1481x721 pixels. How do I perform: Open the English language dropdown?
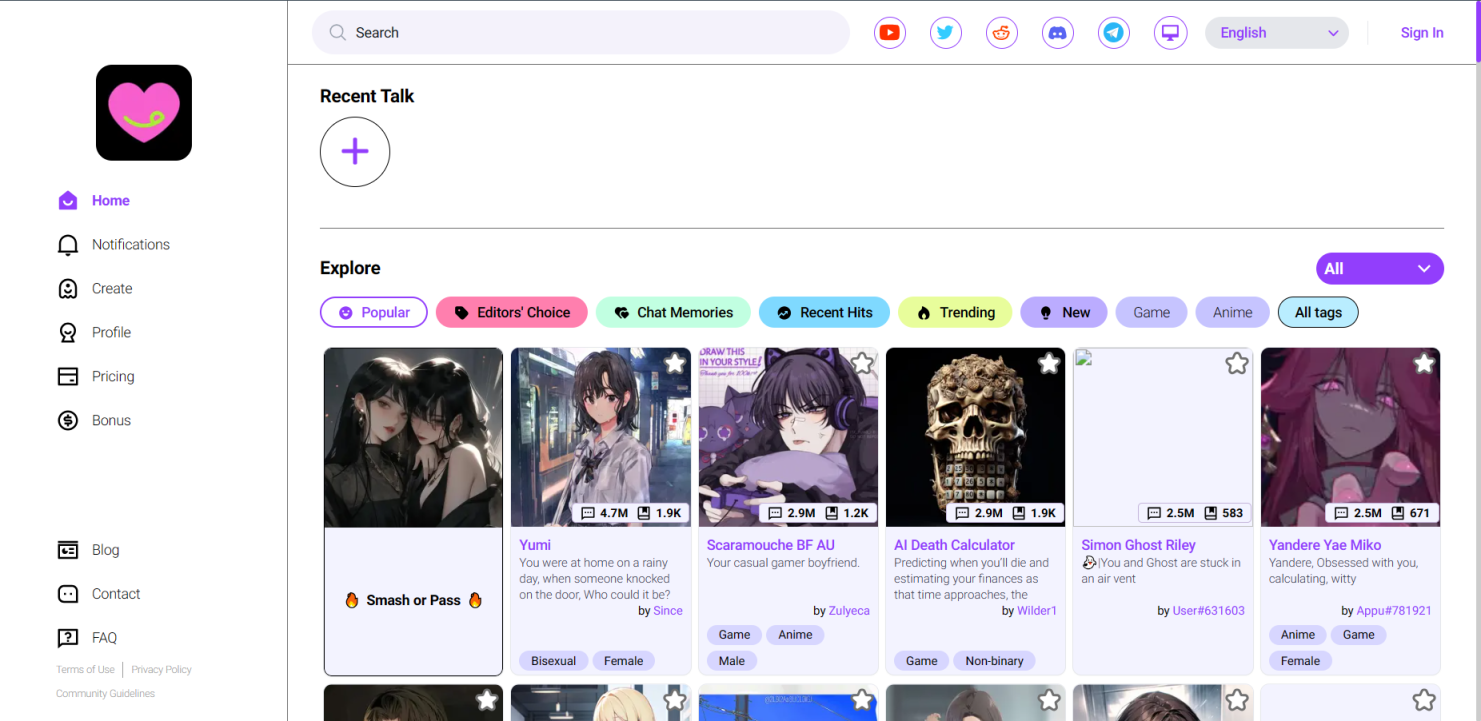tap(1276, 32)
